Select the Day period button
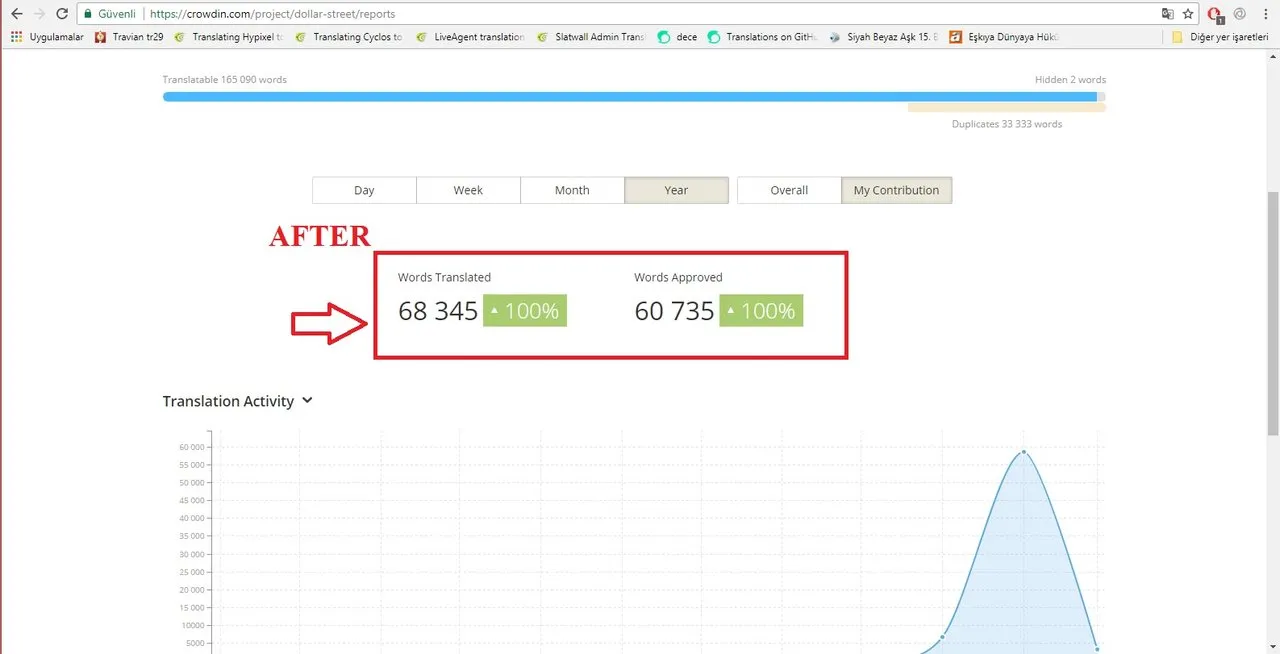 tap(364, 190)
